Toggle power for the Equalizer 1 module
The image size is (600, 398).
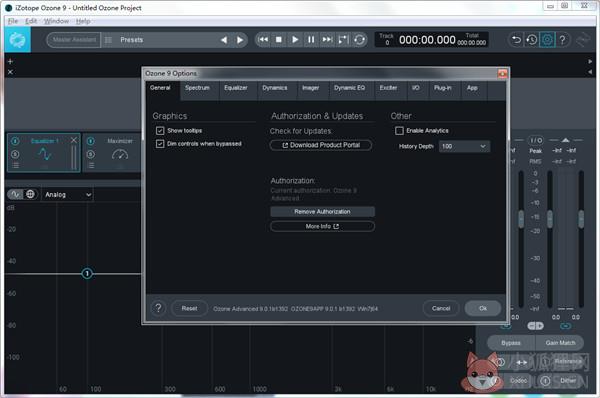(15, 141)
